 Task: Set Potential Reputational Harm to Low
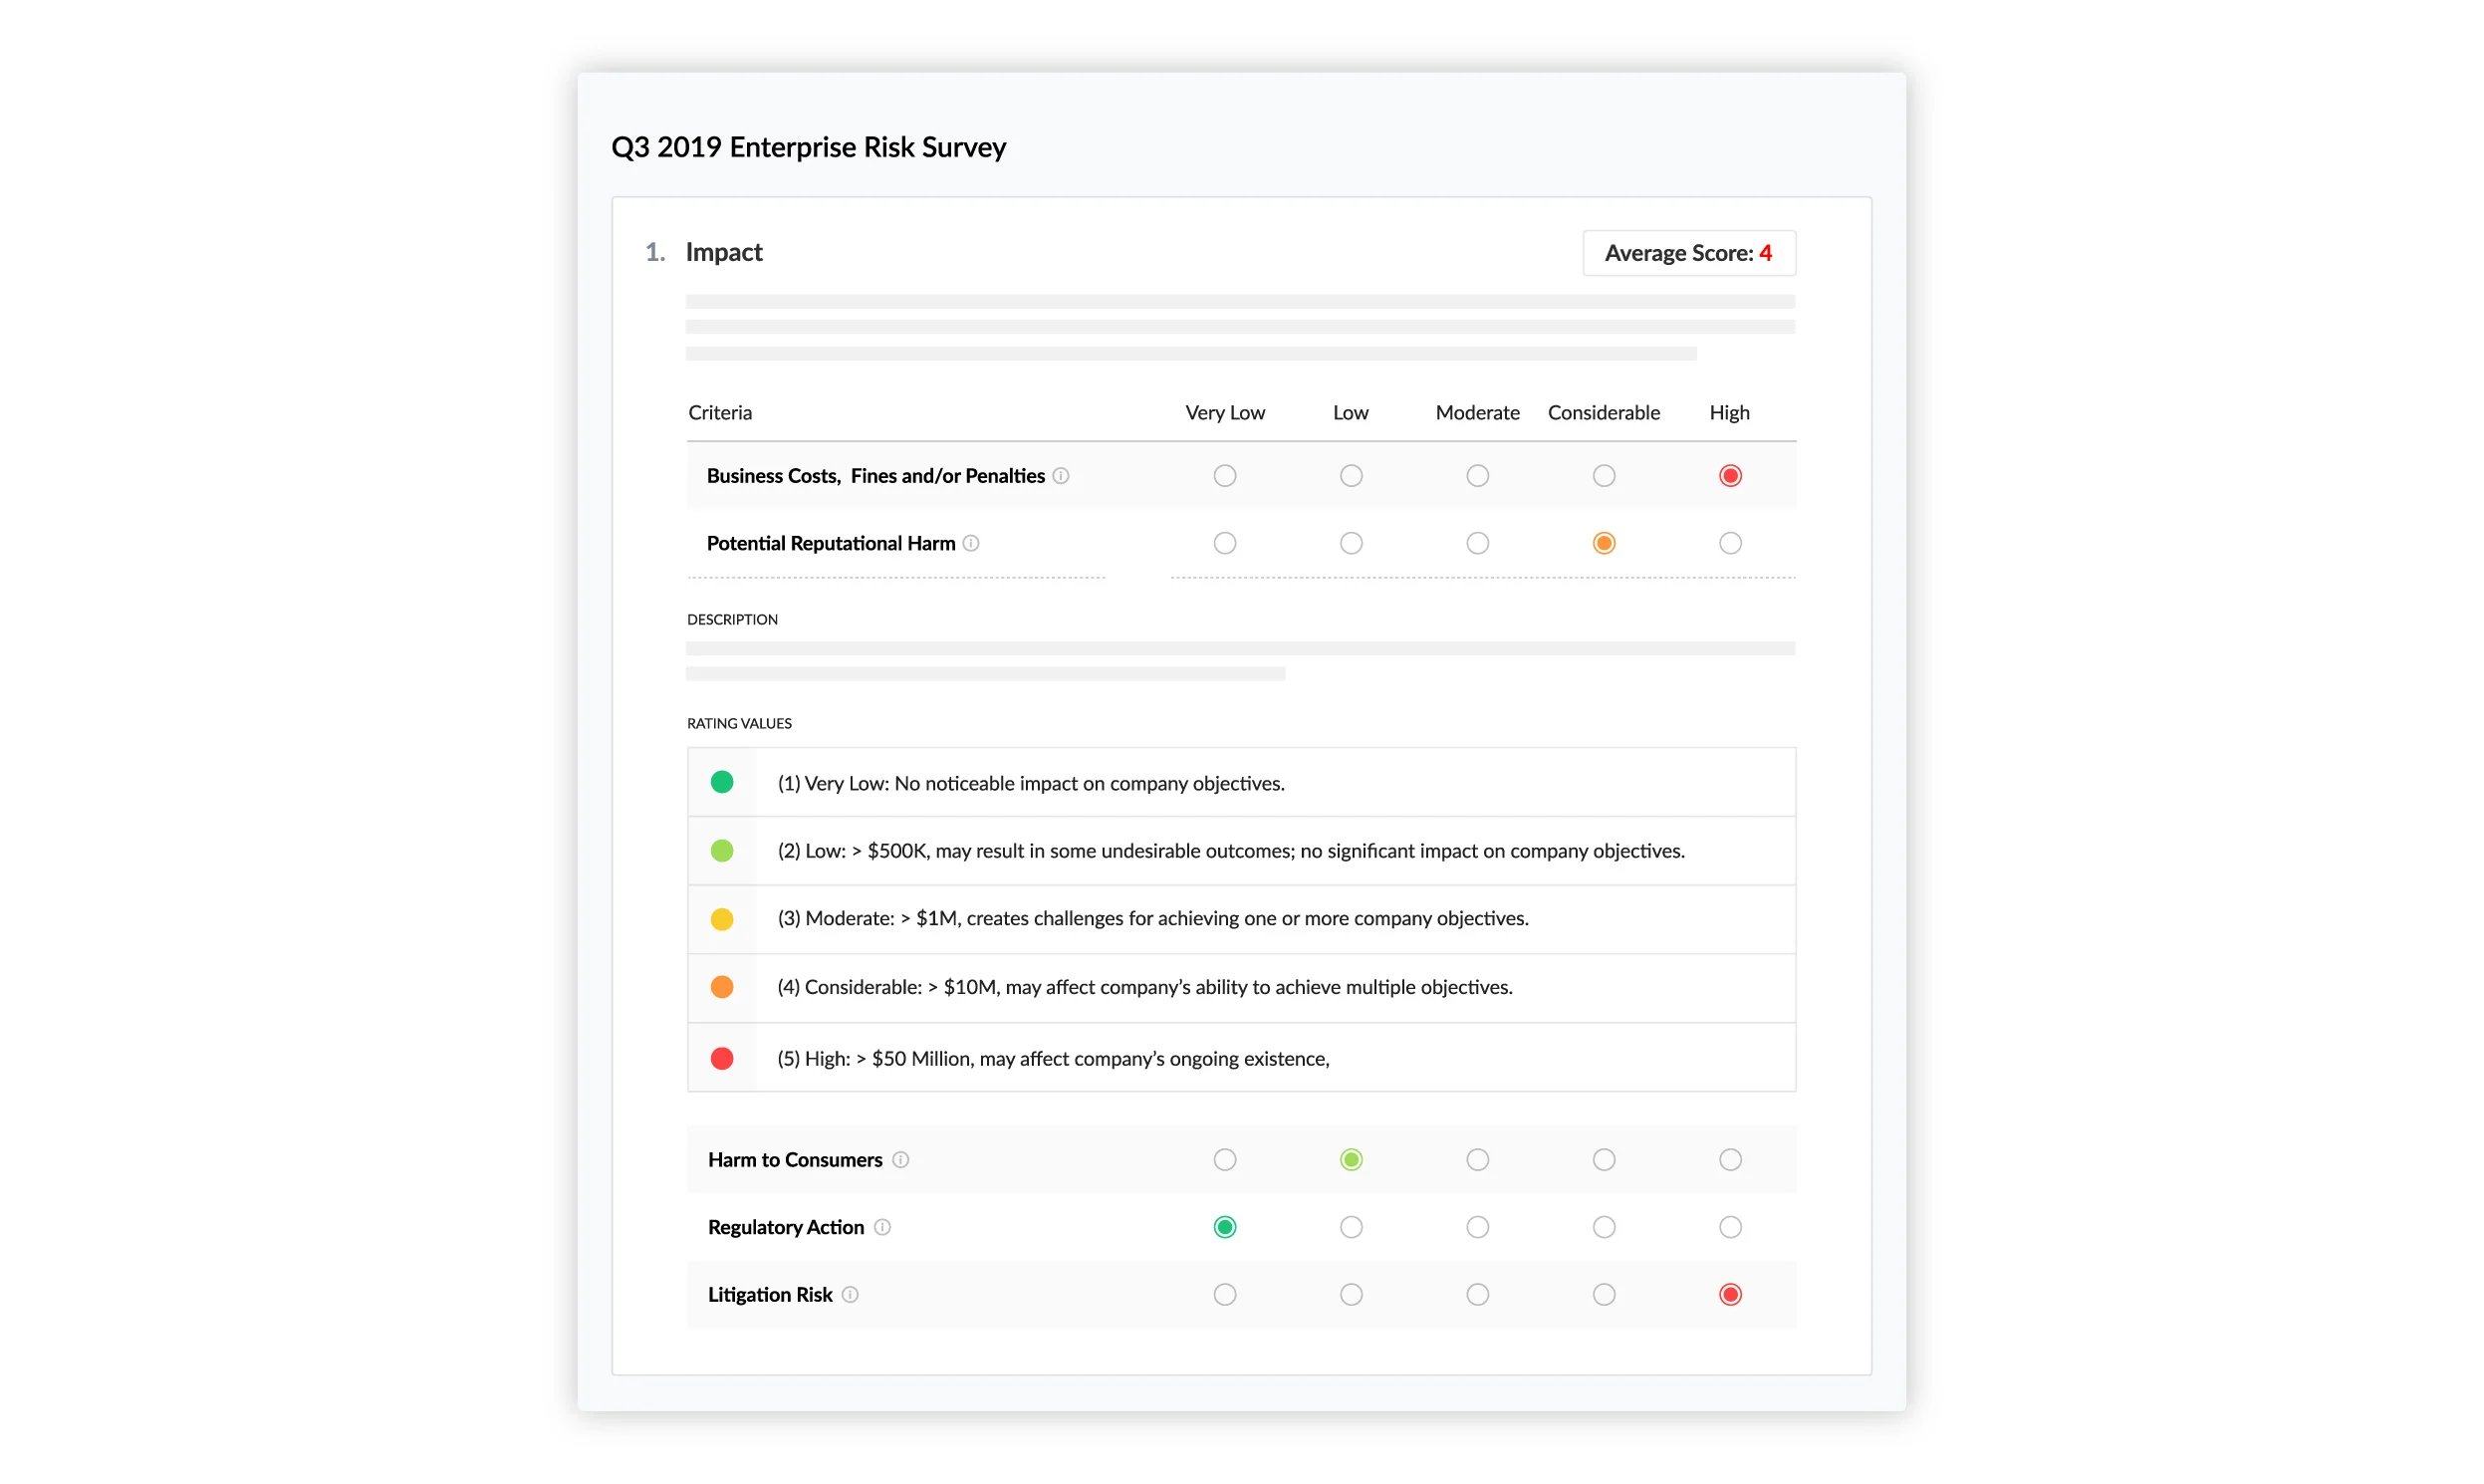pyautogui.click(x=1351, y=543)
